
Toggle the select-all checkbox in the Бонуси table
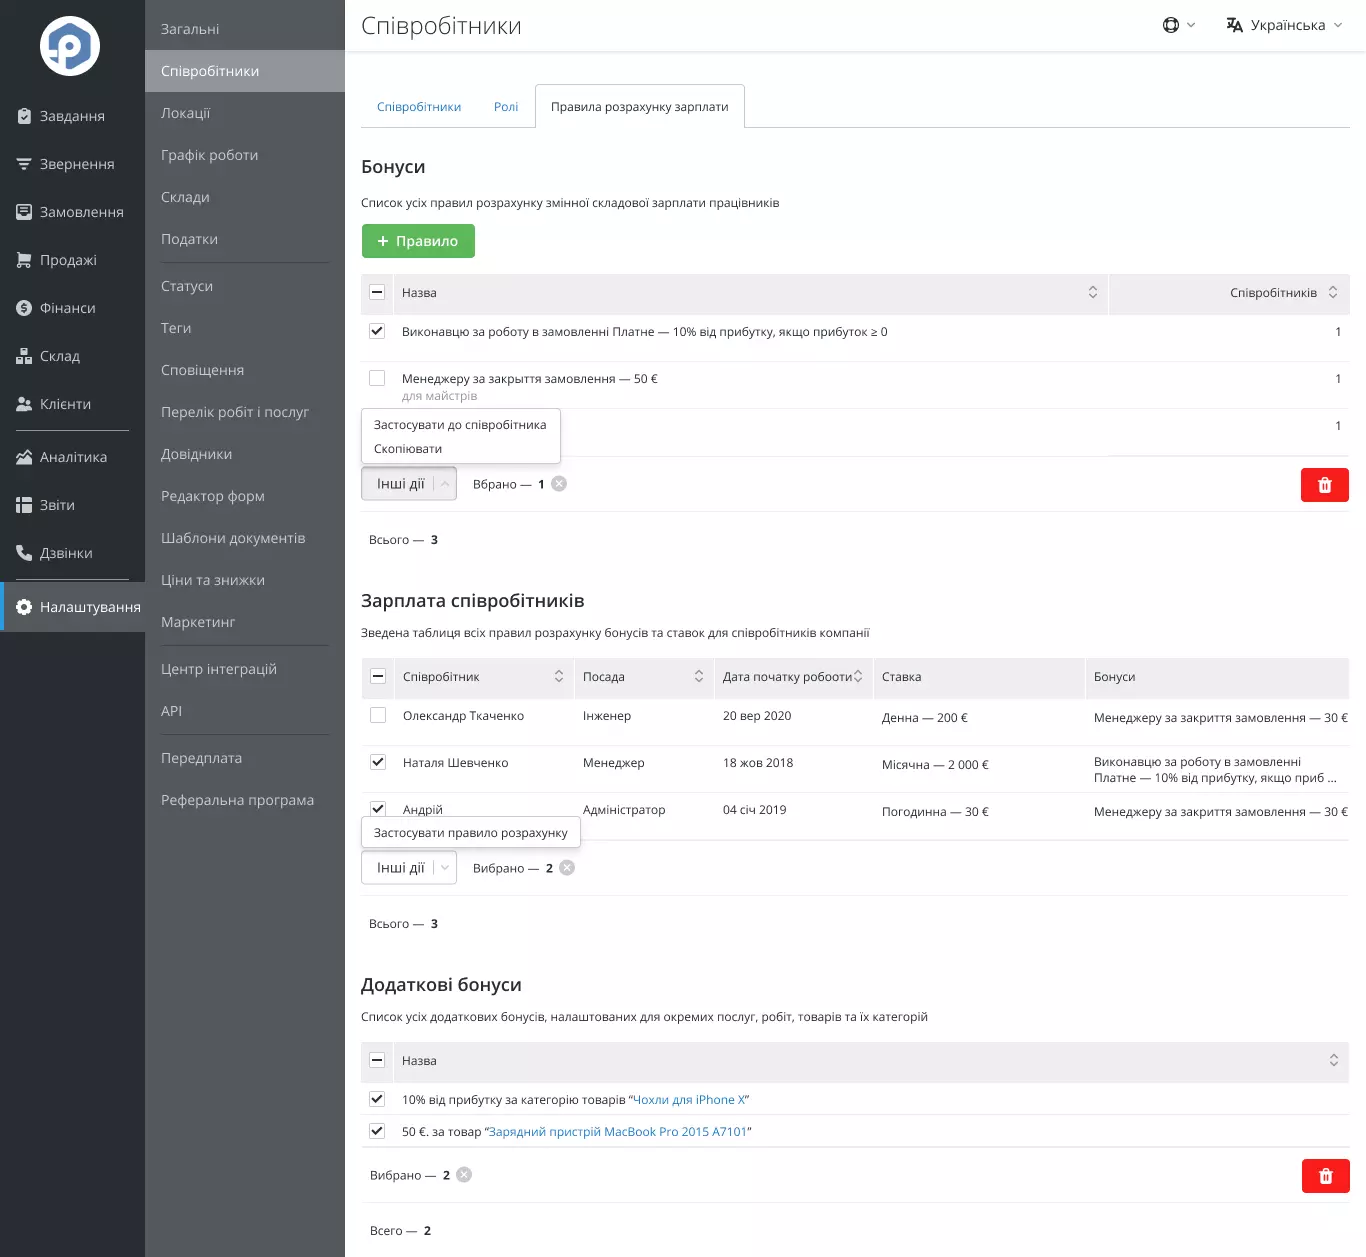(377, 292)
